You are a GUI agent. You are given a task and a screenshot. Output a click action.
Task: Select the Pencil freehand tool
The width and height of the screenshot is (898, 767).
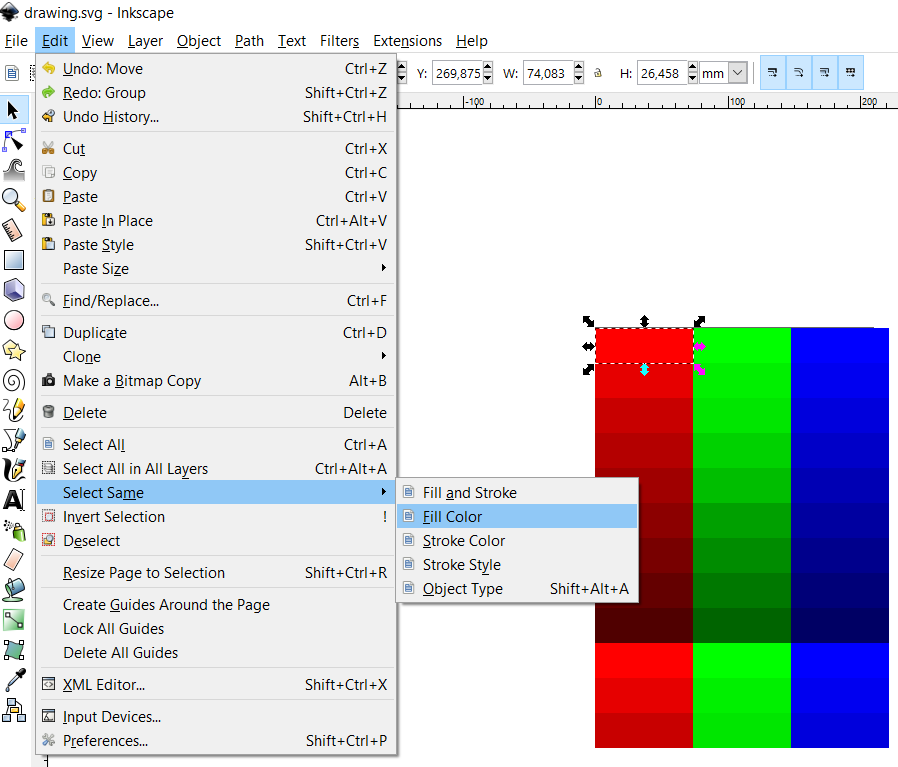(x=14, y=410)
